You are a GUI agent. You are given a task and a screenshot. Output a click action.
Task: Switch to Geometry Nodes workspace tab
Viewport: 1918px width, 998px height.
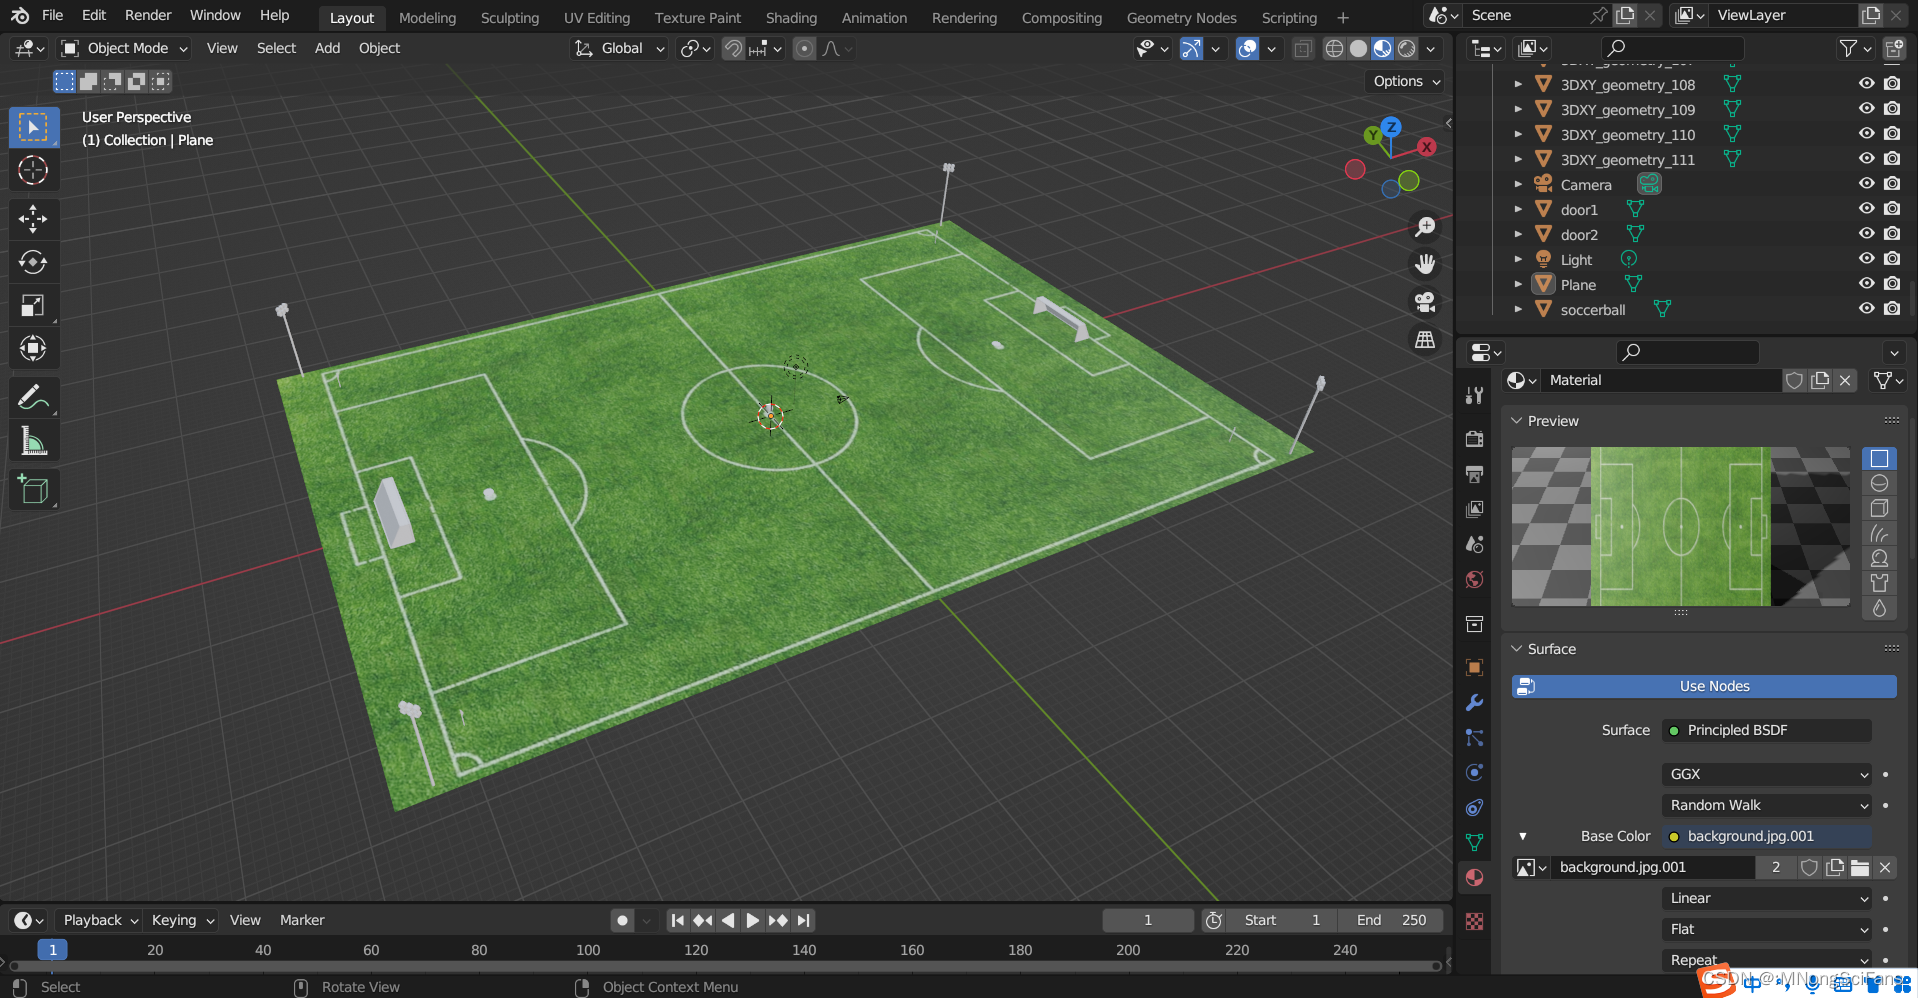[x=1181, y=18]
